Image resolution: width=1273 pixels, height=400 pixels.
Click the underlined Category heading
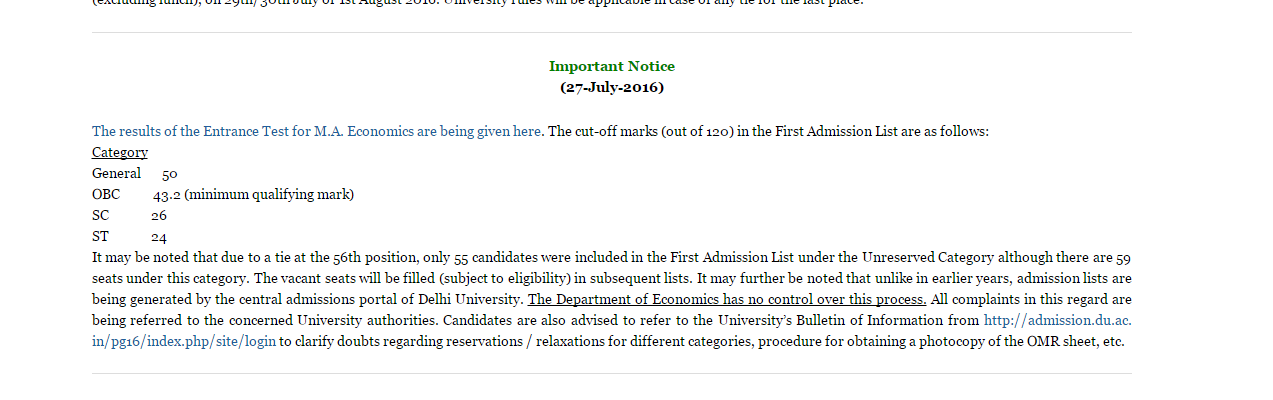point(120,152)
